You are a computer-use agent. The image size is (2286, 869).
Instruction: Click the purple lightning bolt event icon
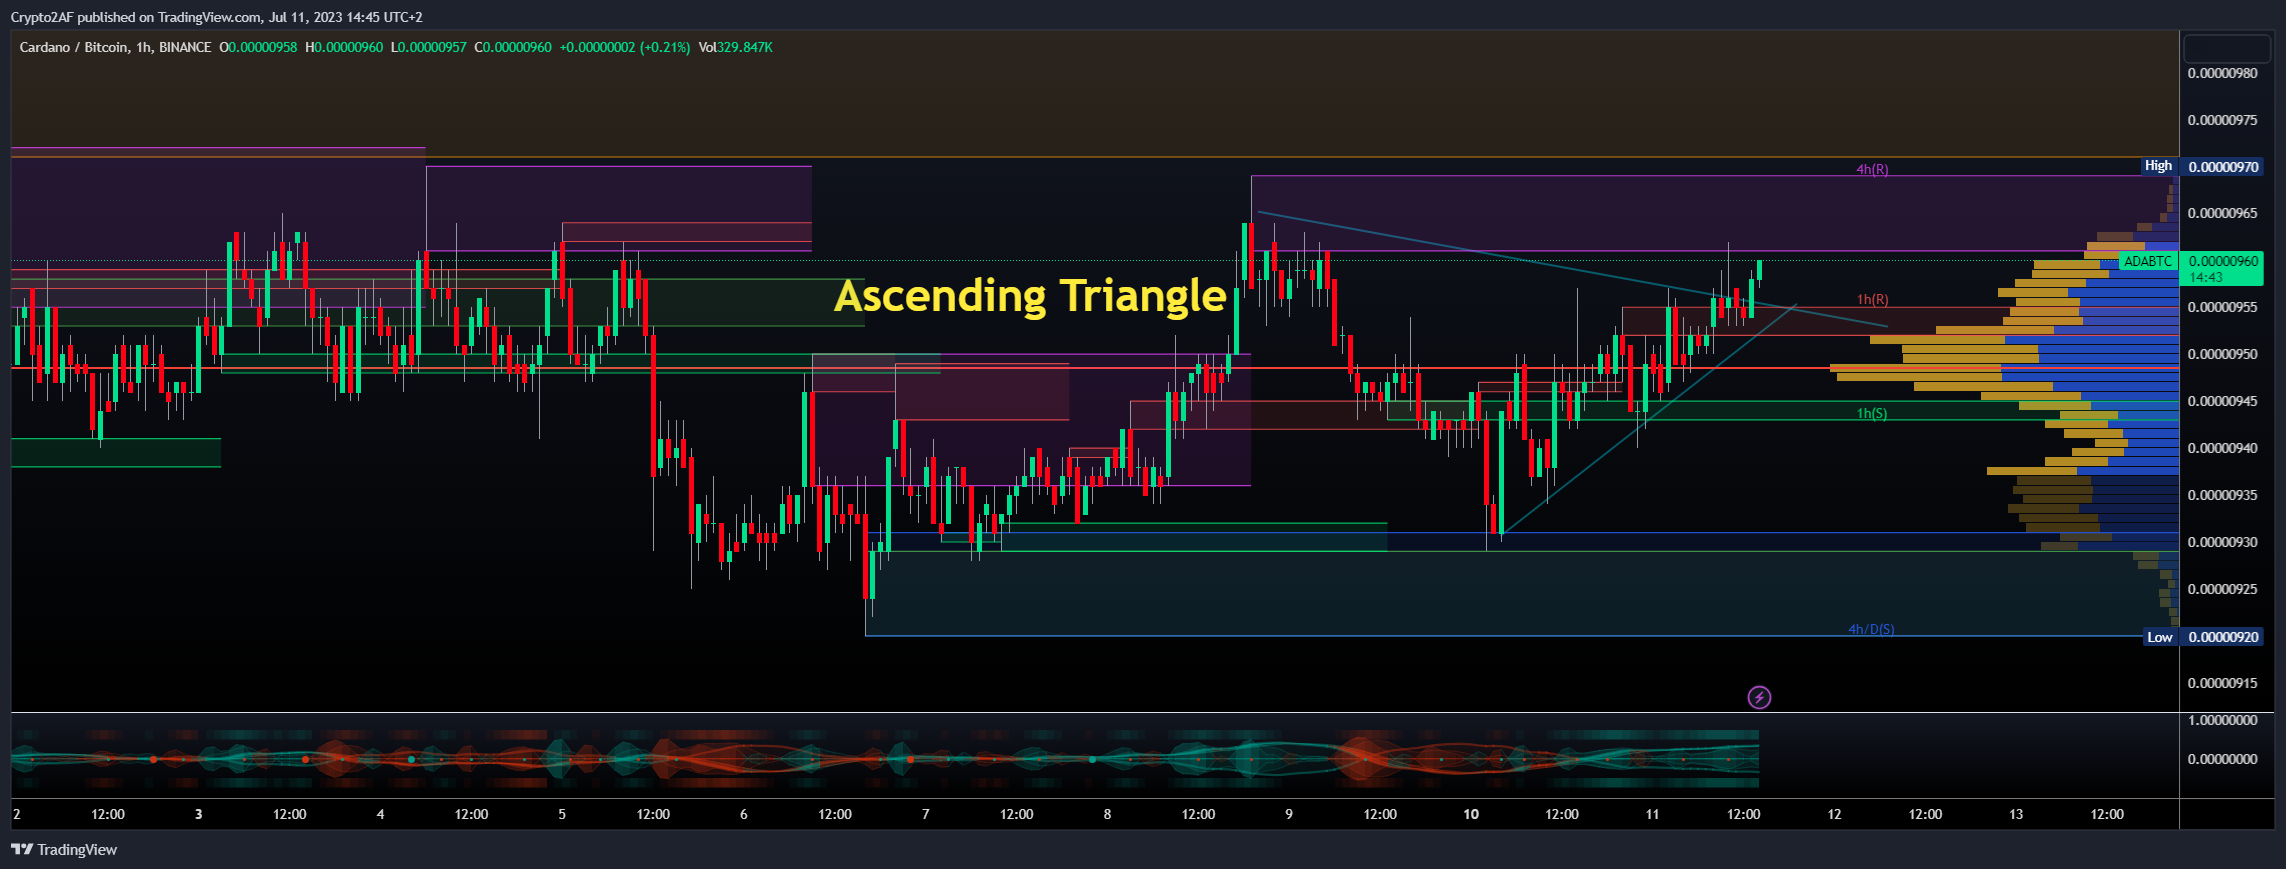click(1759, 697)
